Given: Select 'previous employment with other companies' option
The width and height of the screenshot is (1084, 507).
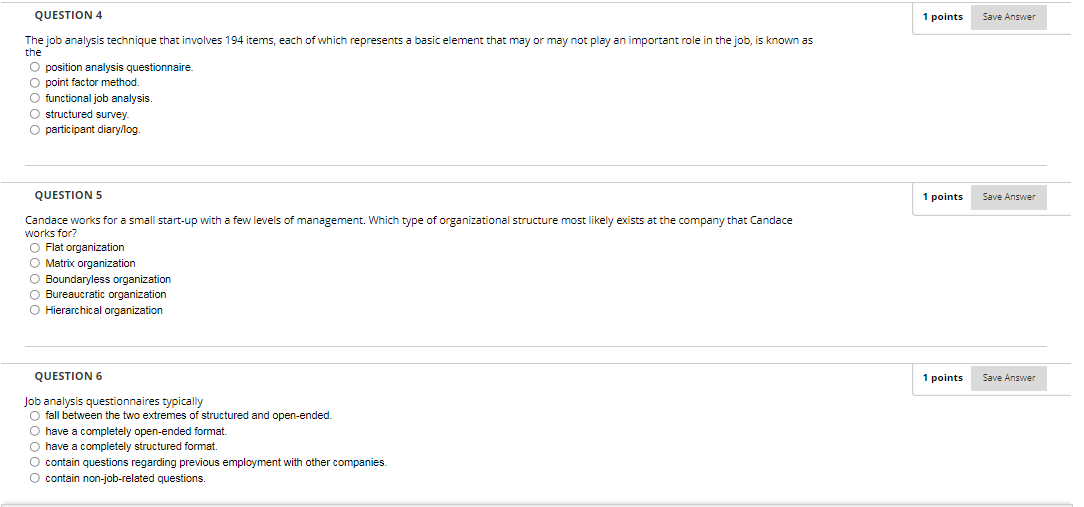Looking at the screenshot, I should point(35,462).
